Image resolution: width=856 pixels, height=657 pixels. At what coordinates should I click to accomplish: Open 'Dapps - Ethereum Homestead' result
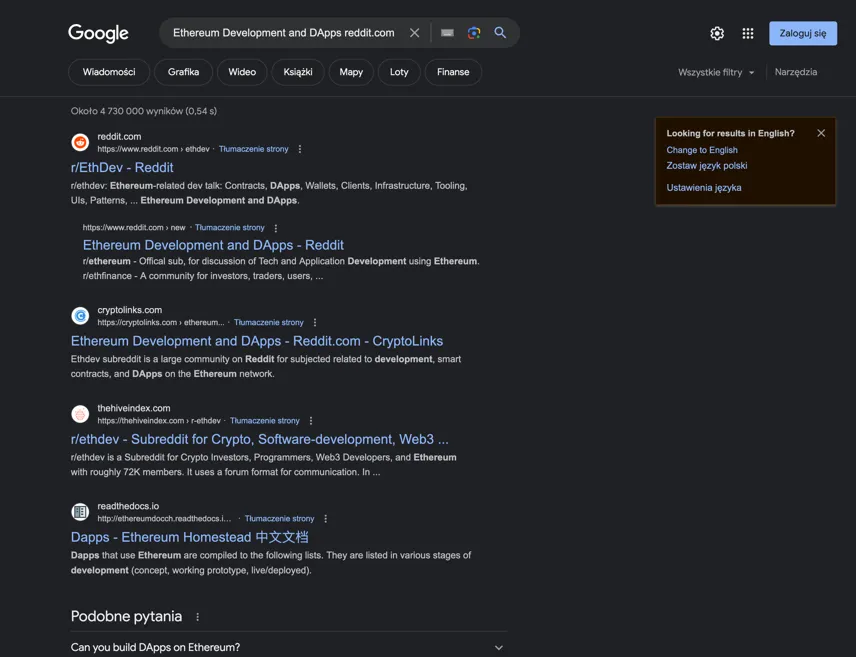pos(189,537)
